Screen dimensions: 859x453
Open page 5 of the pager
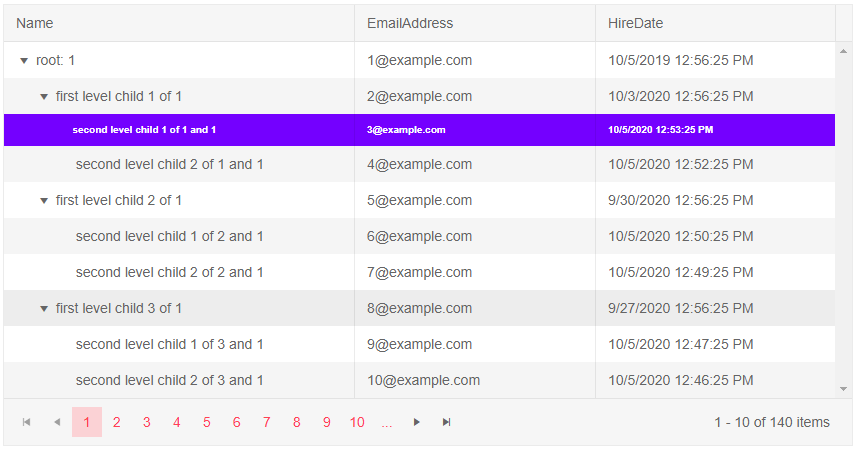tap(206, 422)
